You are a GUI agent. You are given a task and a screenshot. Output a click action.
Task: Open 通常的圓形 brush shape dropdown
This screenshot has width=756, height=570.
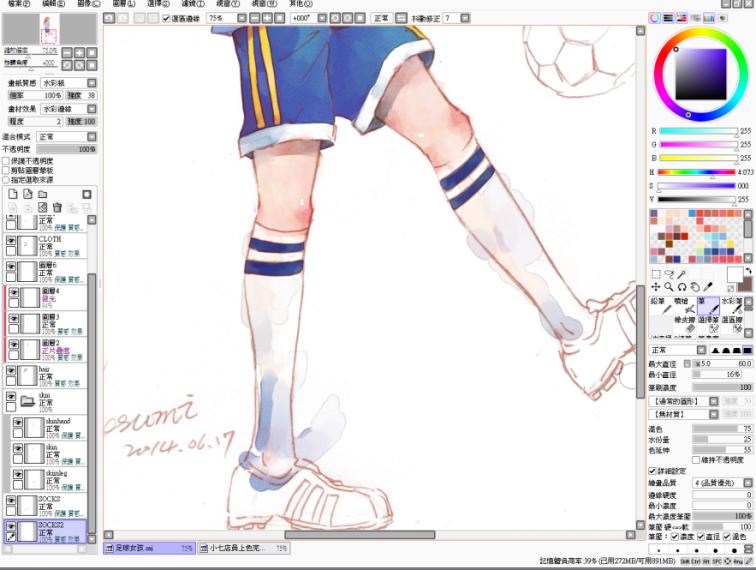click(714, 401)
